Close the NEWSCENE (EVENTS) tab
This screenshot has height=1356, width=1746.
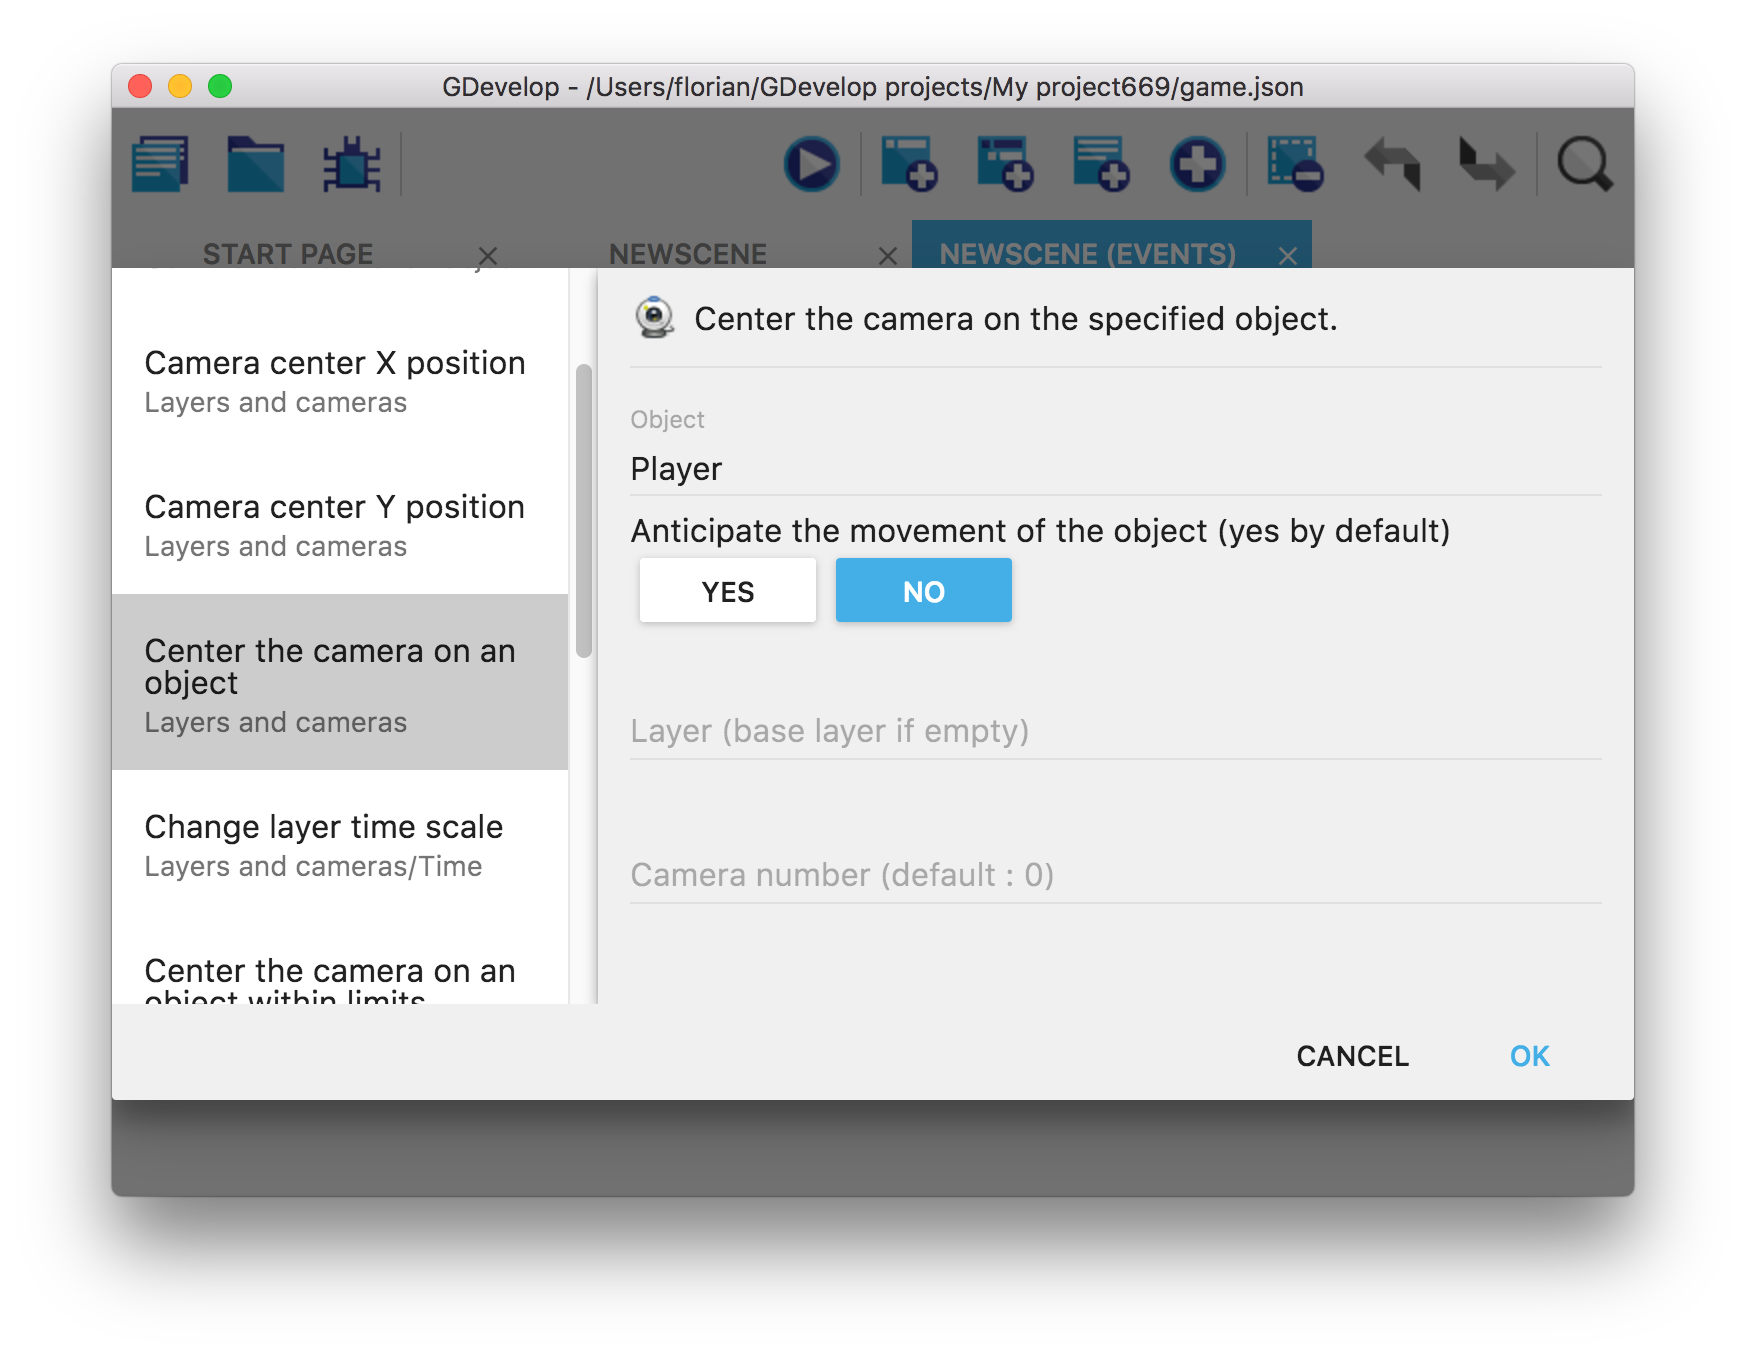(1288, 256)
